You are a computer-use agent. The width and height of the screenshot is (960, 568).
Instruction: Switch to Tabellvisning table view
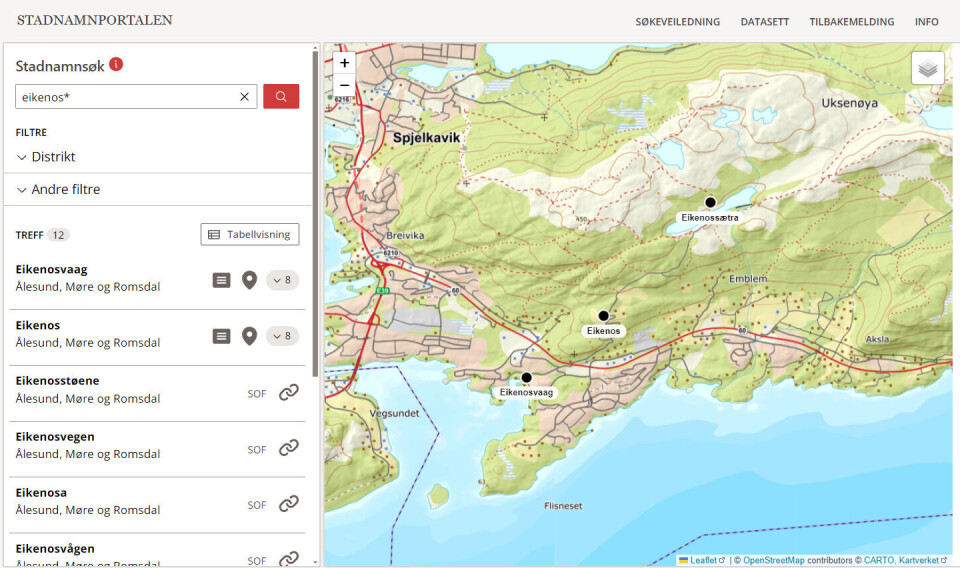click(250, 235)
